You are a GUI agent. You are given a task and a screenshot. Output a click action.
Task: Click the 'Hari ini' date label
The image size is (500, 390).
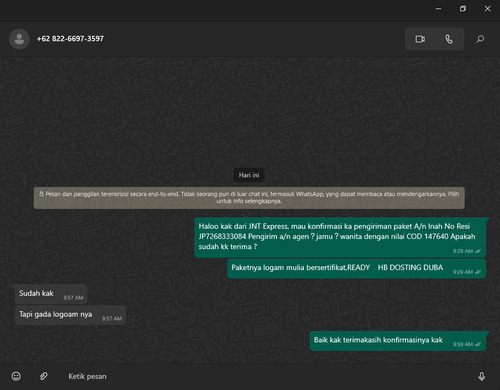(x=249, y=175)
